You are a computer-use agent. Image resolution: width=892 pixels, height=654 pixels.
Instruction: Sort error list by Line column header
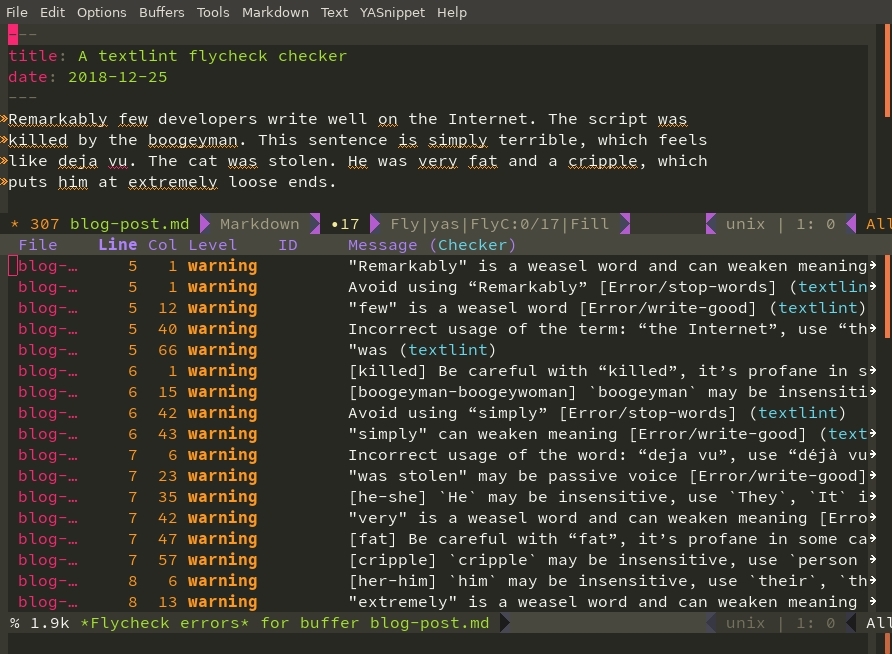[117, 245]
